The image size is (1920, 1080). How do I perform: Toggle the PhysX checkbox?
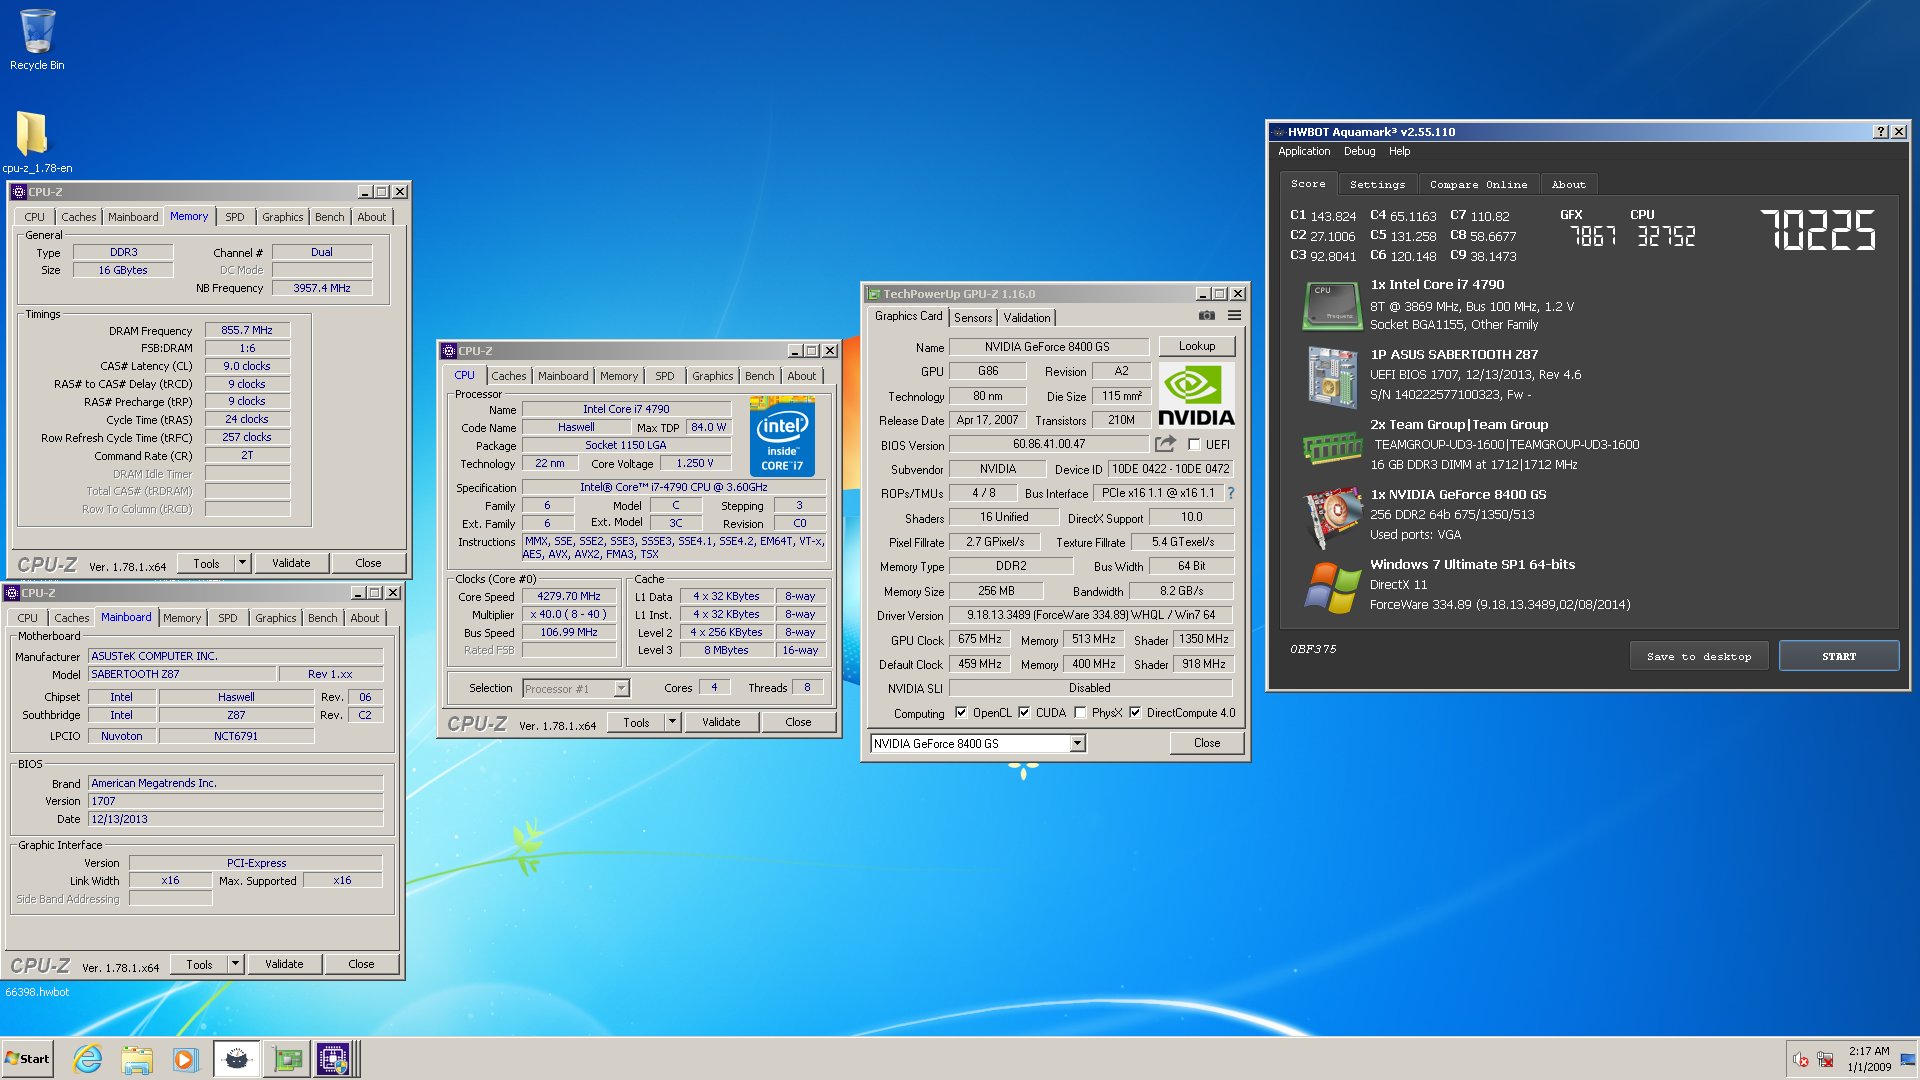tap(1080, 713)
